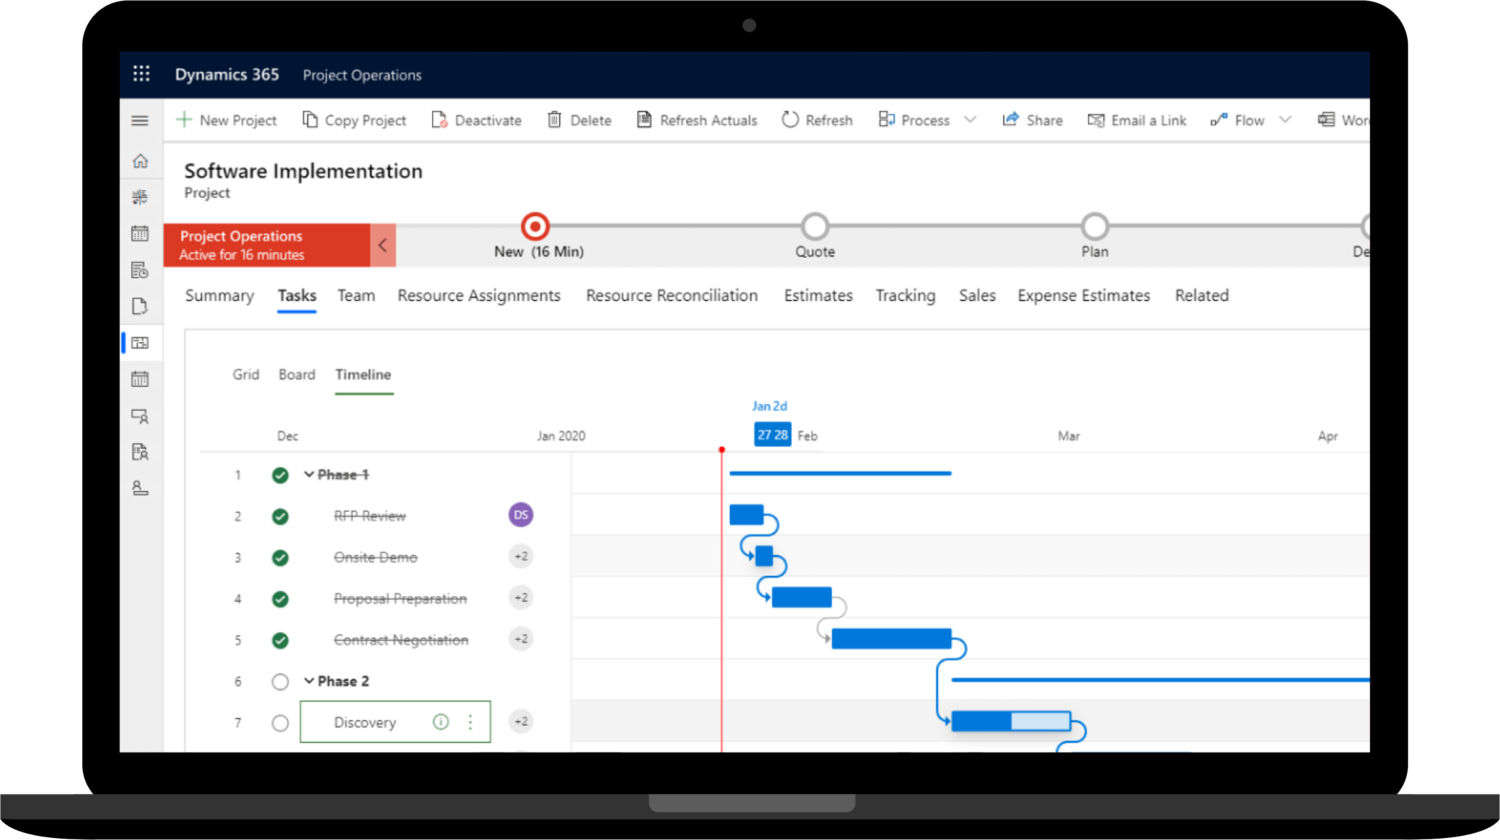Click the Related tab

(1202, 295)
